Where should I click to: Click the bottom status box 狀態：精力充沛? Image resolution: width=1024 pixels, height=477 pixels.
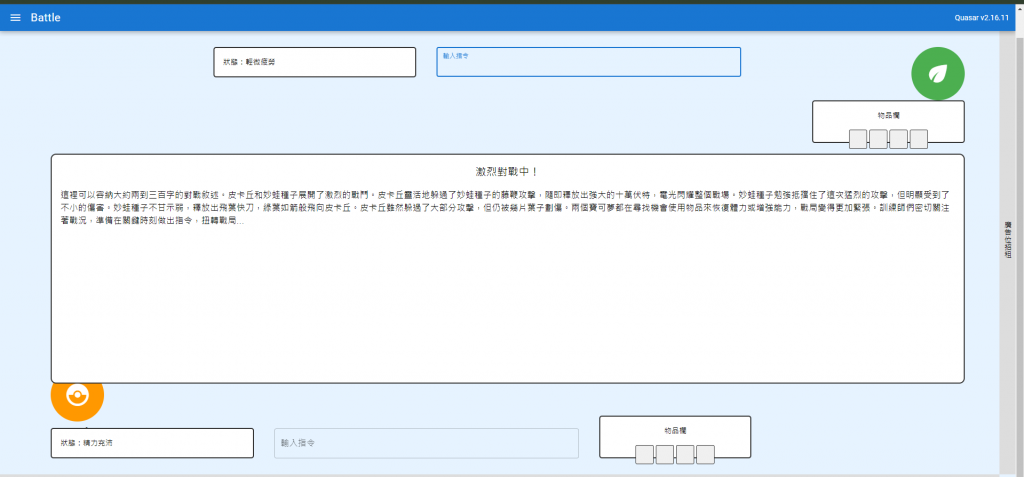152,443
